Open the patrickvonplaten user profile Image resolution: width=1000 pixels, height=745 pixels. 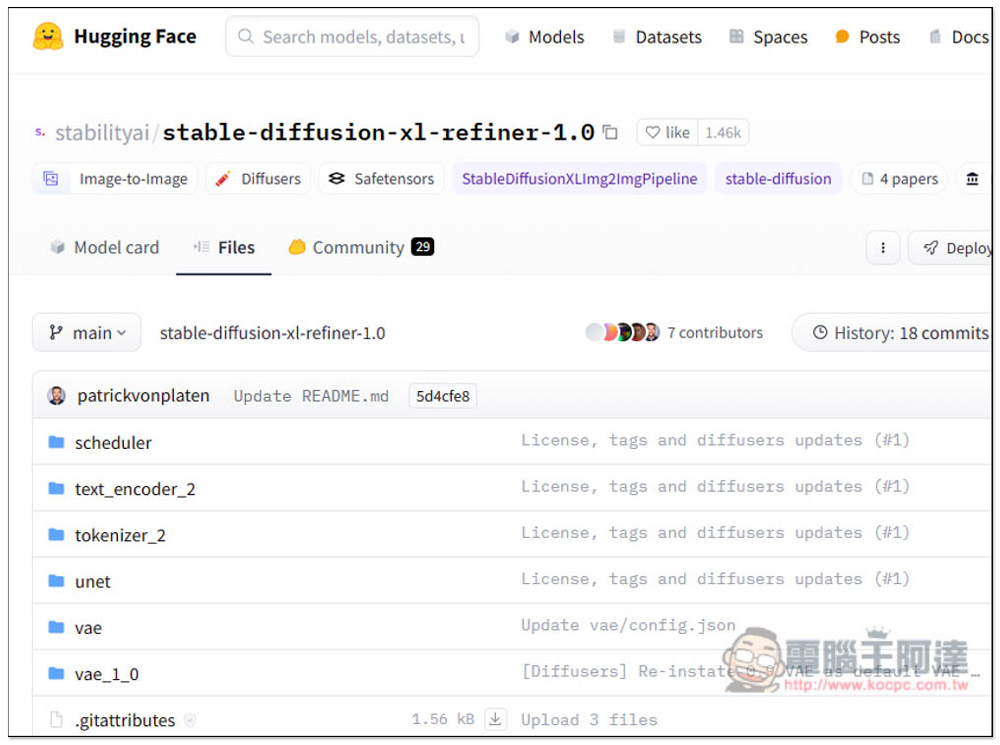(x=143, y=396)
